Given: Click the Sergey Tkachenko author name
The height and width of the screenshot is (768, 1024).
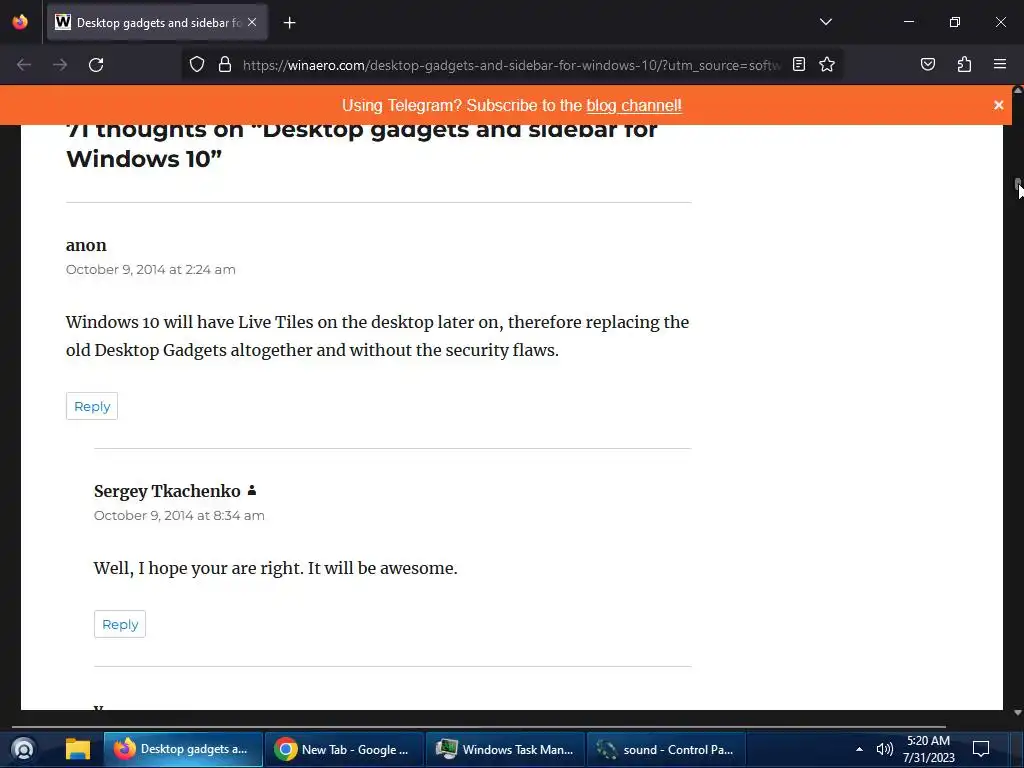Looking at the screenshot, I should point(167,491).
